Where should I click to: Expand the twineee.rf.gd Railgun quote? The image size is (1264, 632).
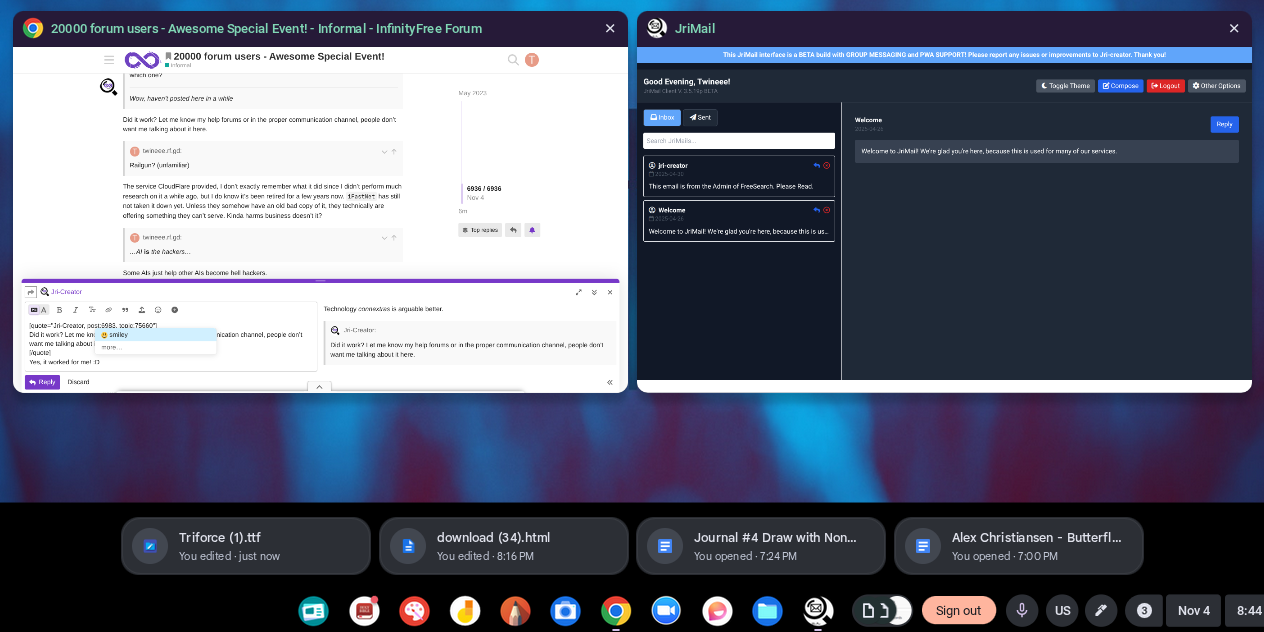384,152
